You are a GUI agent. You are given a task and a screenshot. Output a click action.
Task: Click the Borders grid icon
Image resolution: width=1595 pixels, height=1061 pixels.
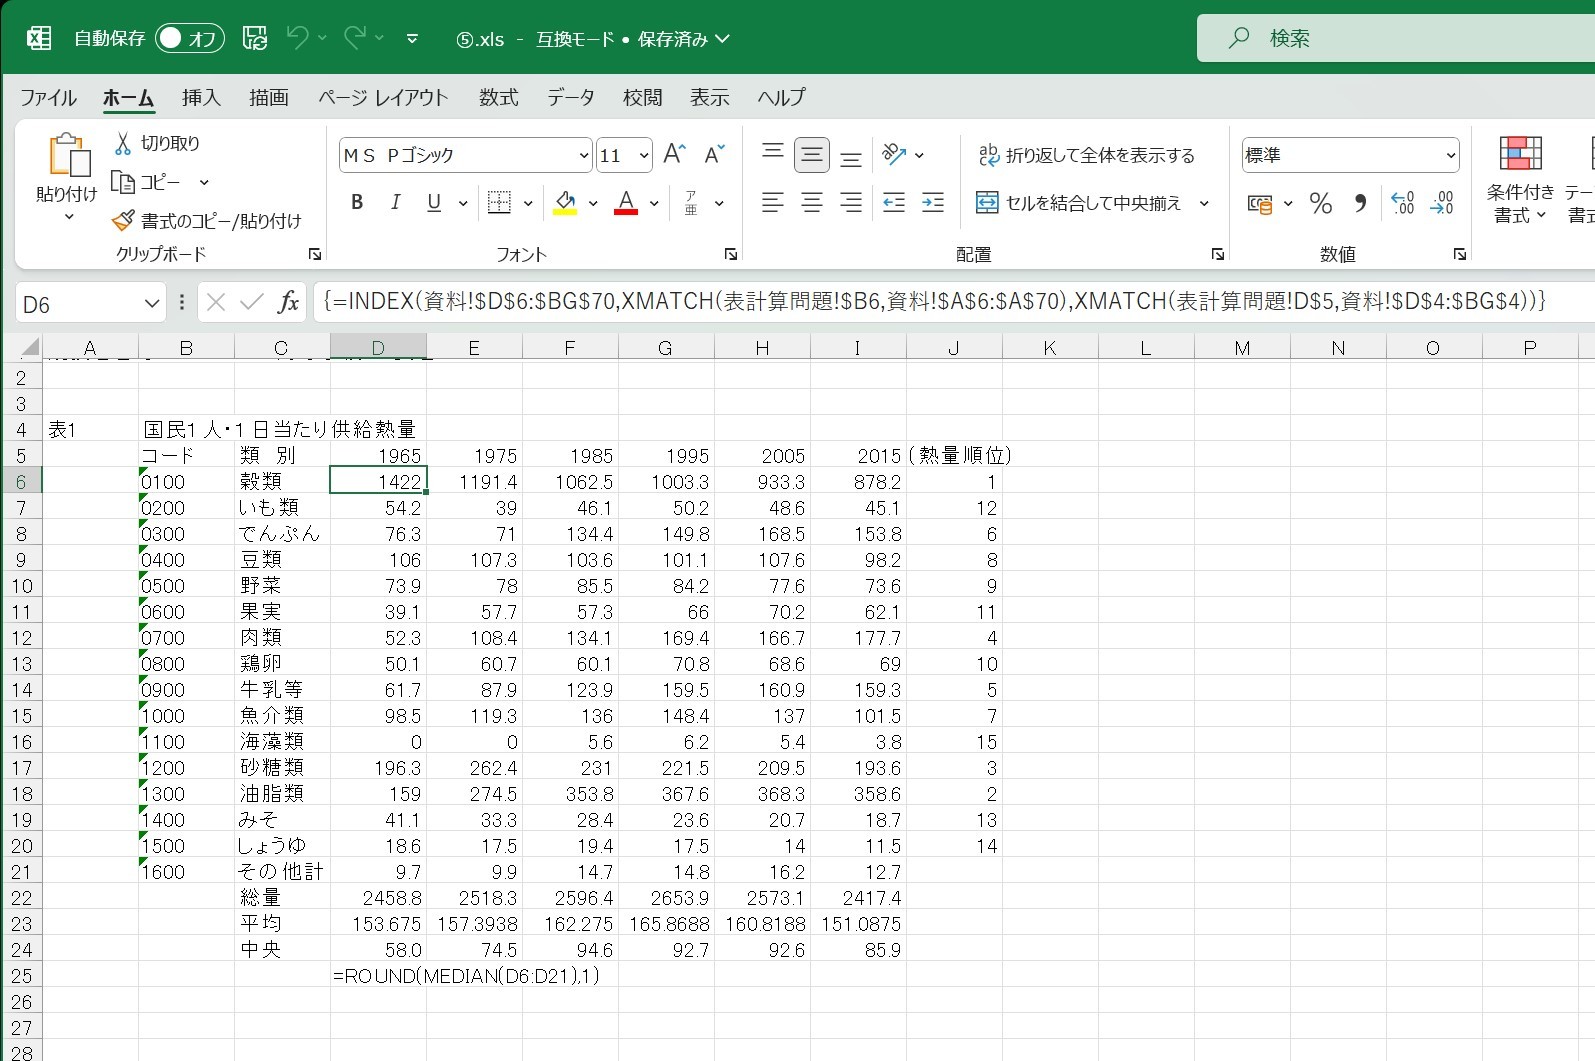[x=499, y=203]
